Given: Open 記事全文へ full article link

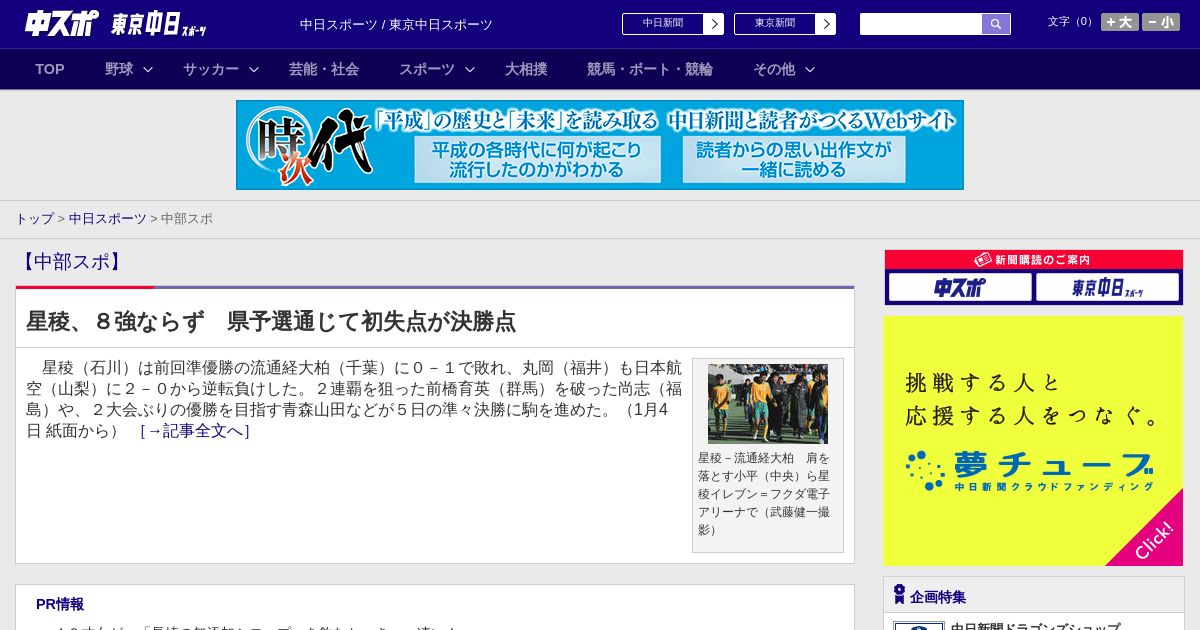Looking at the screenshot, I should [x=195, y=431].
